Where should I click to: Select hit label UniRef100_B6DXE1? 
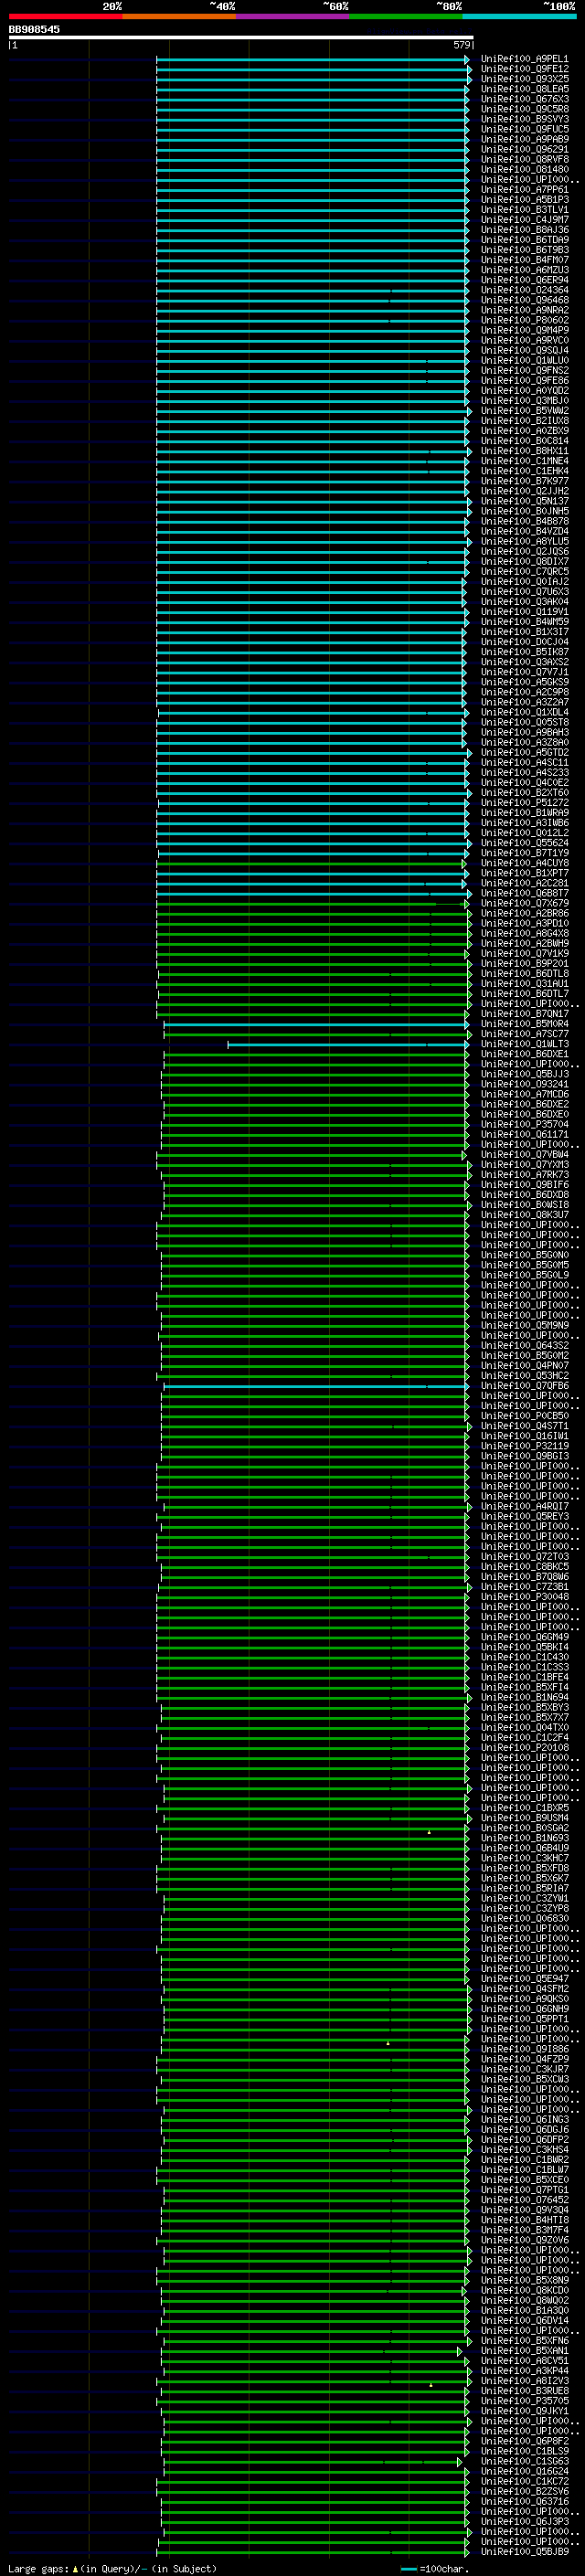[524, 1054]
